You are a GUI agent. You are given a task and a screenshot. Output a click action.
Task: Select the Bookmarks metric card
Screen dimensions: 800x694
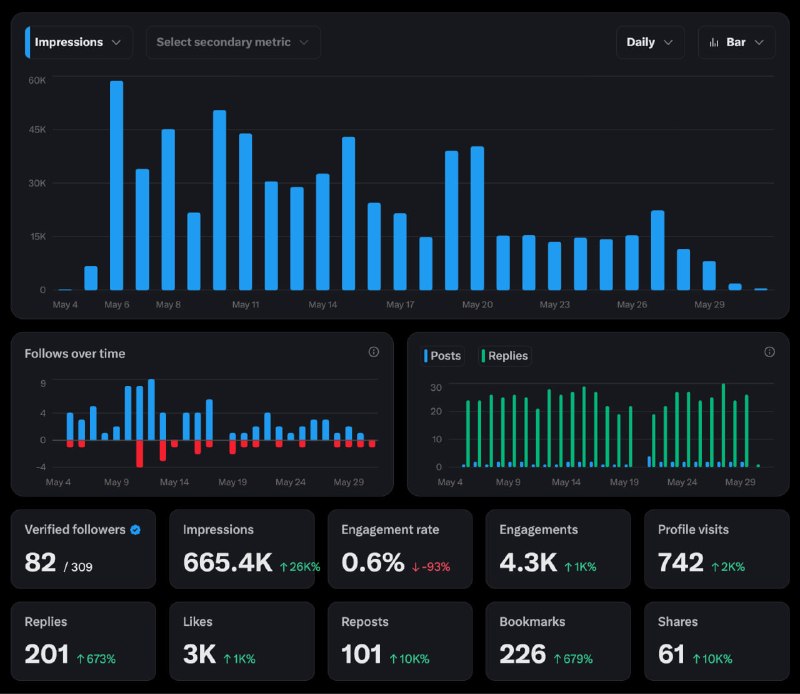pyautogui.click(x=558, y=641)
